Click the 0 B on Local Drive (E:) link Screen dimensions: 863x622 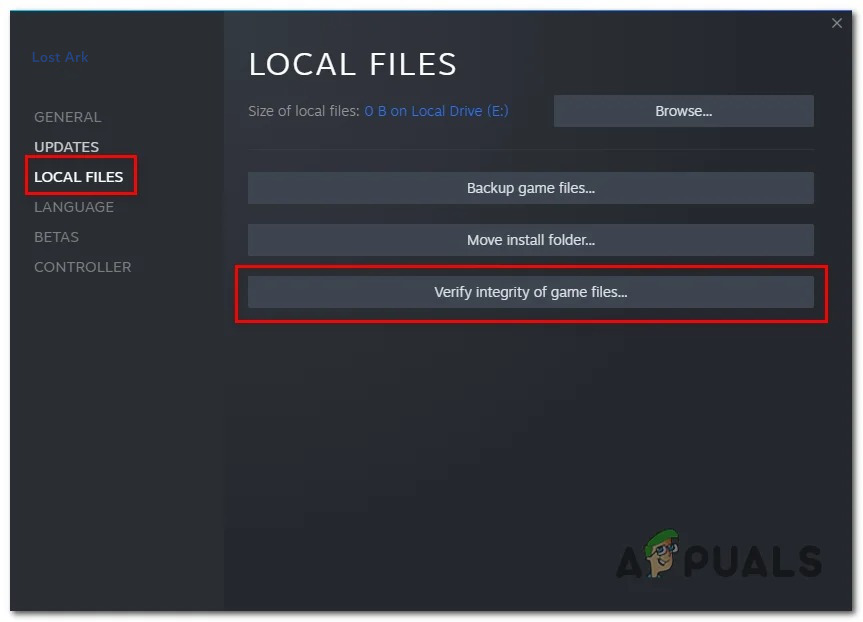click(436, 111)
